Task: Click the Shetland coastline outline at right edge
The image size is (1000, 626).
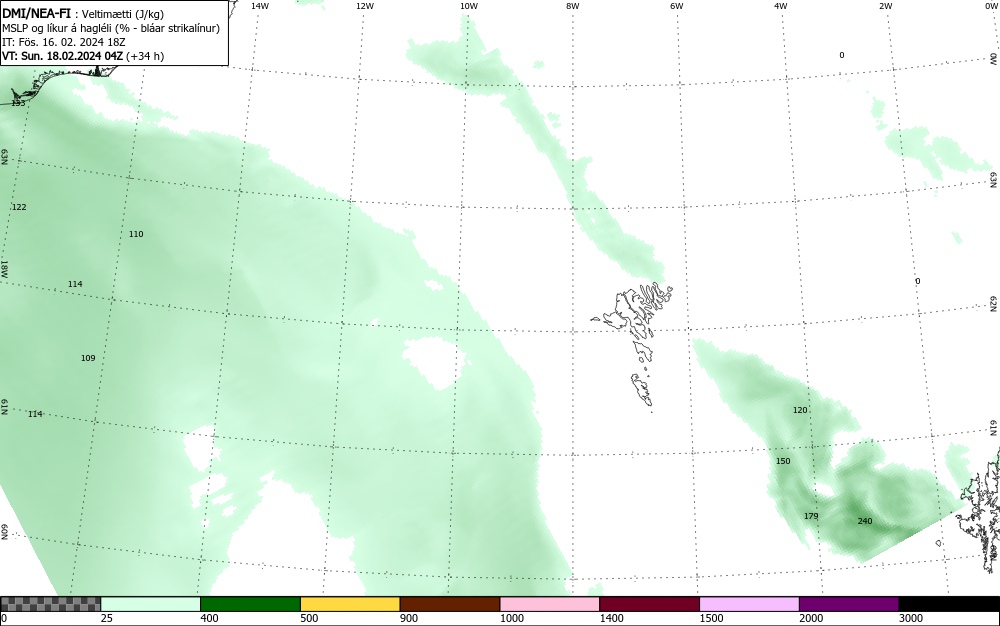Action: [980, 510]
